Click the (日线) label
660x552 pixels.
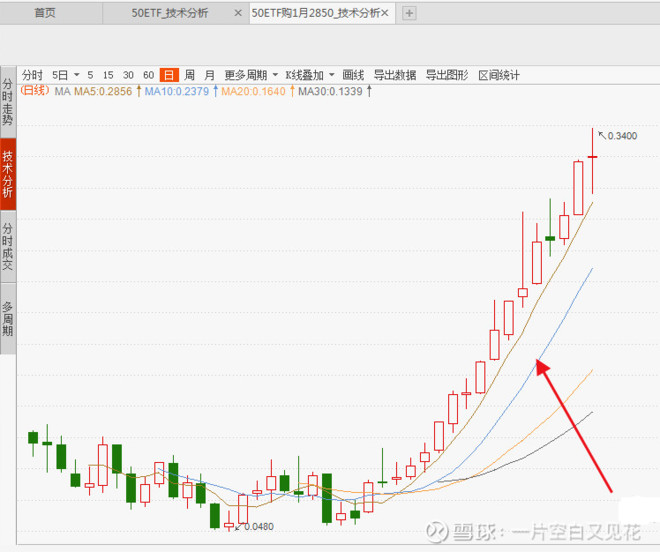click(x=35, y=90)
